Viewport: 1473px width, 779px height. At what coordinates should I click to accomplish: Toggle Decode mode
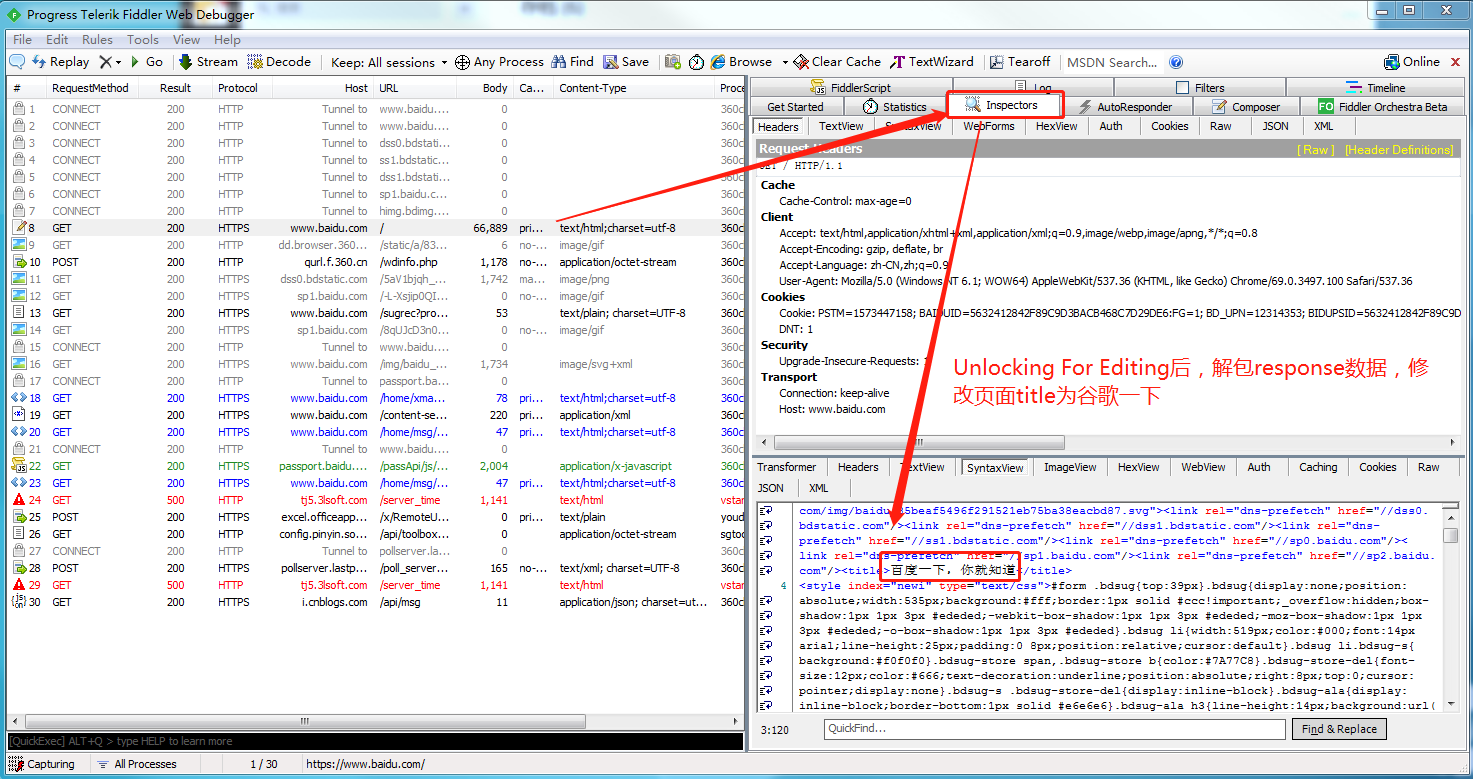tap(279, 62)
